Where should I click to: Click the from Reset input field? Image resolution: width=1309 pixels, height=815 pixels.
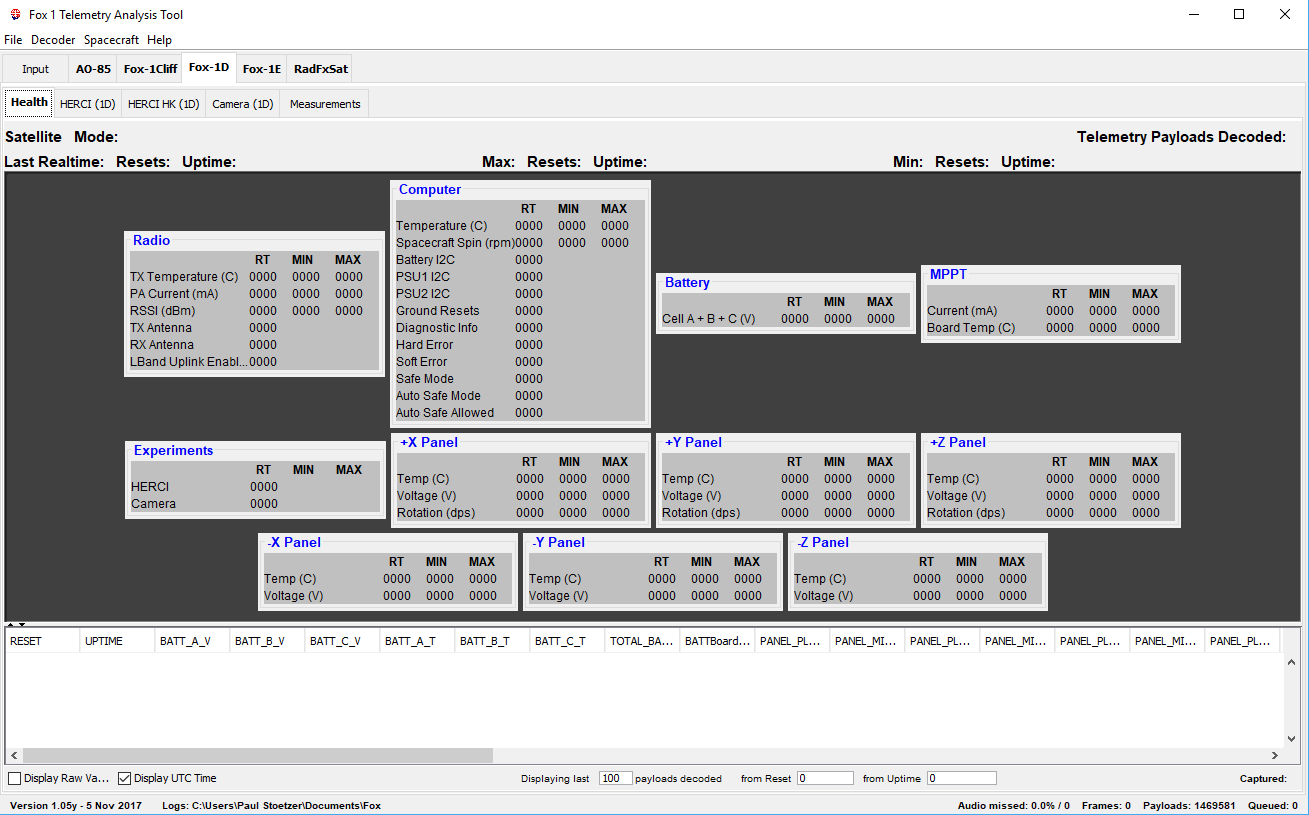[825, 778]
